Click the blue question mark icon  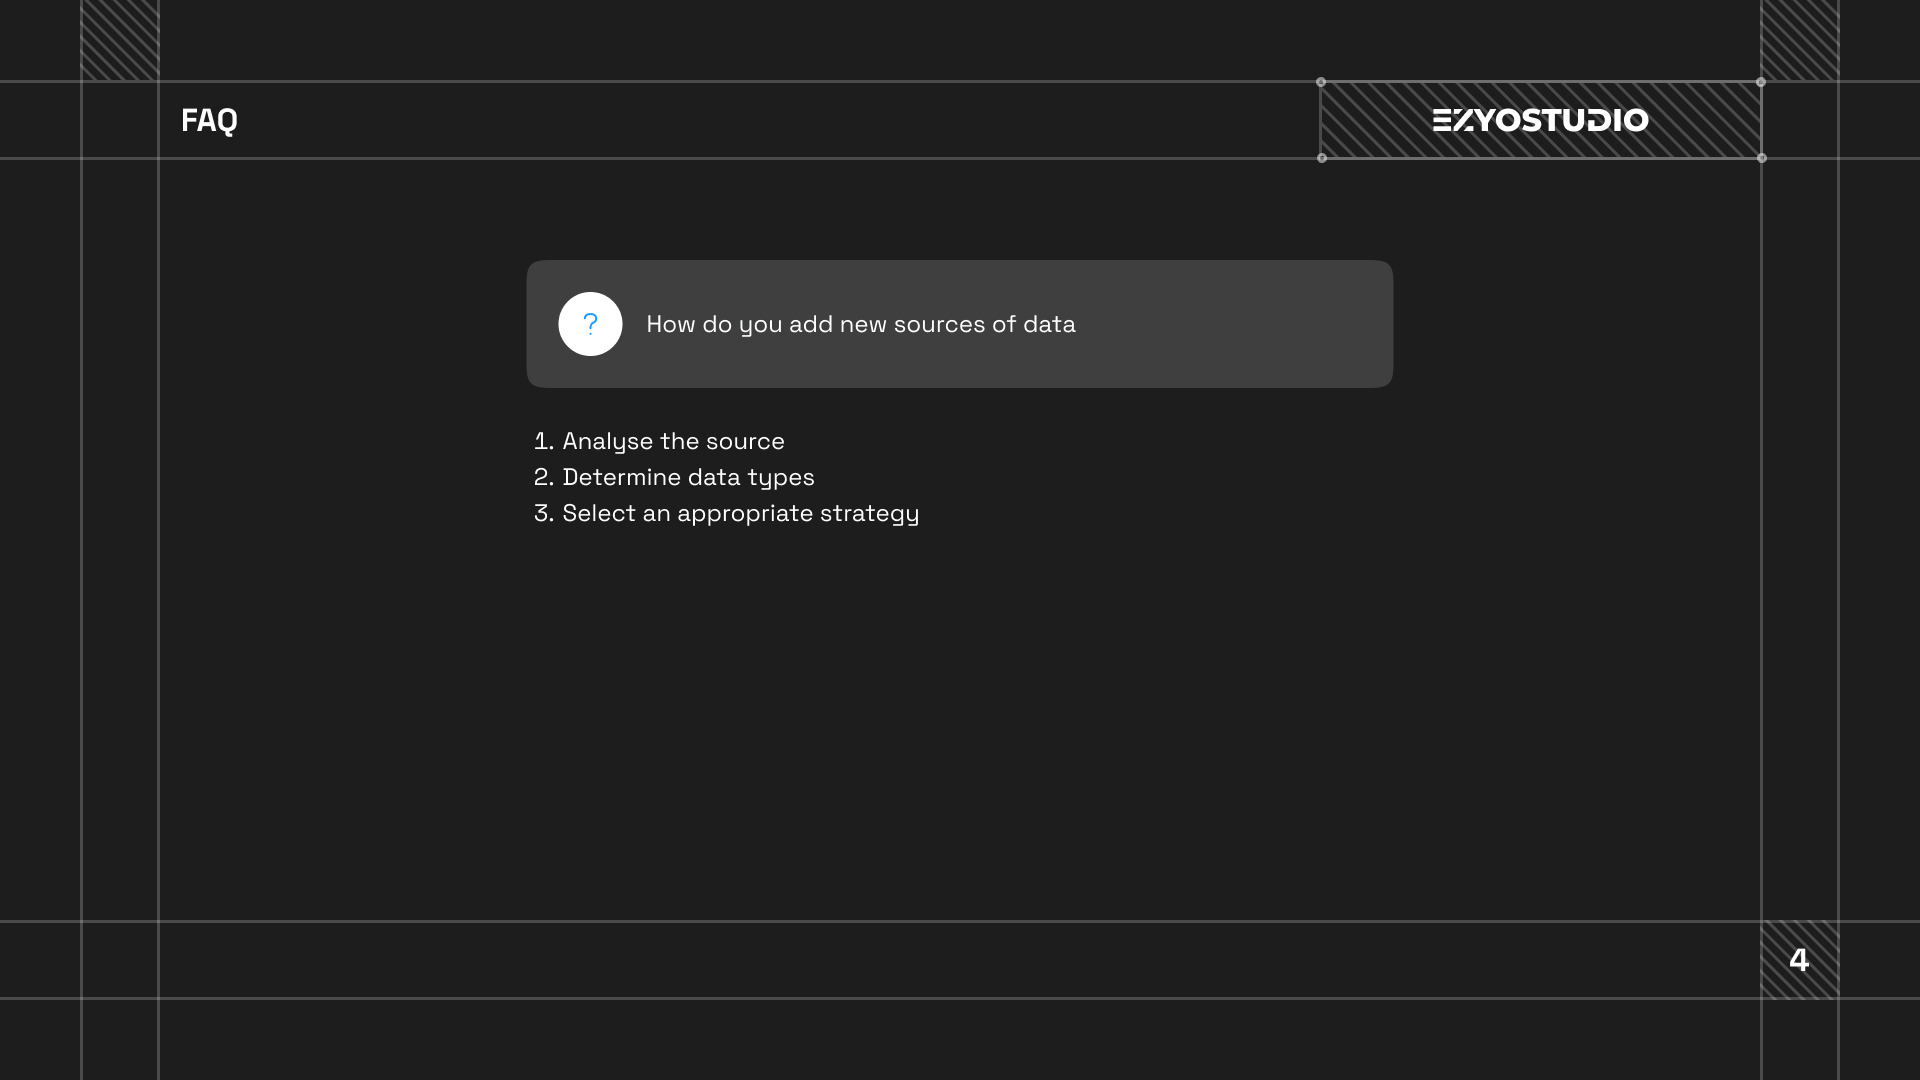(x=590, y=324)
